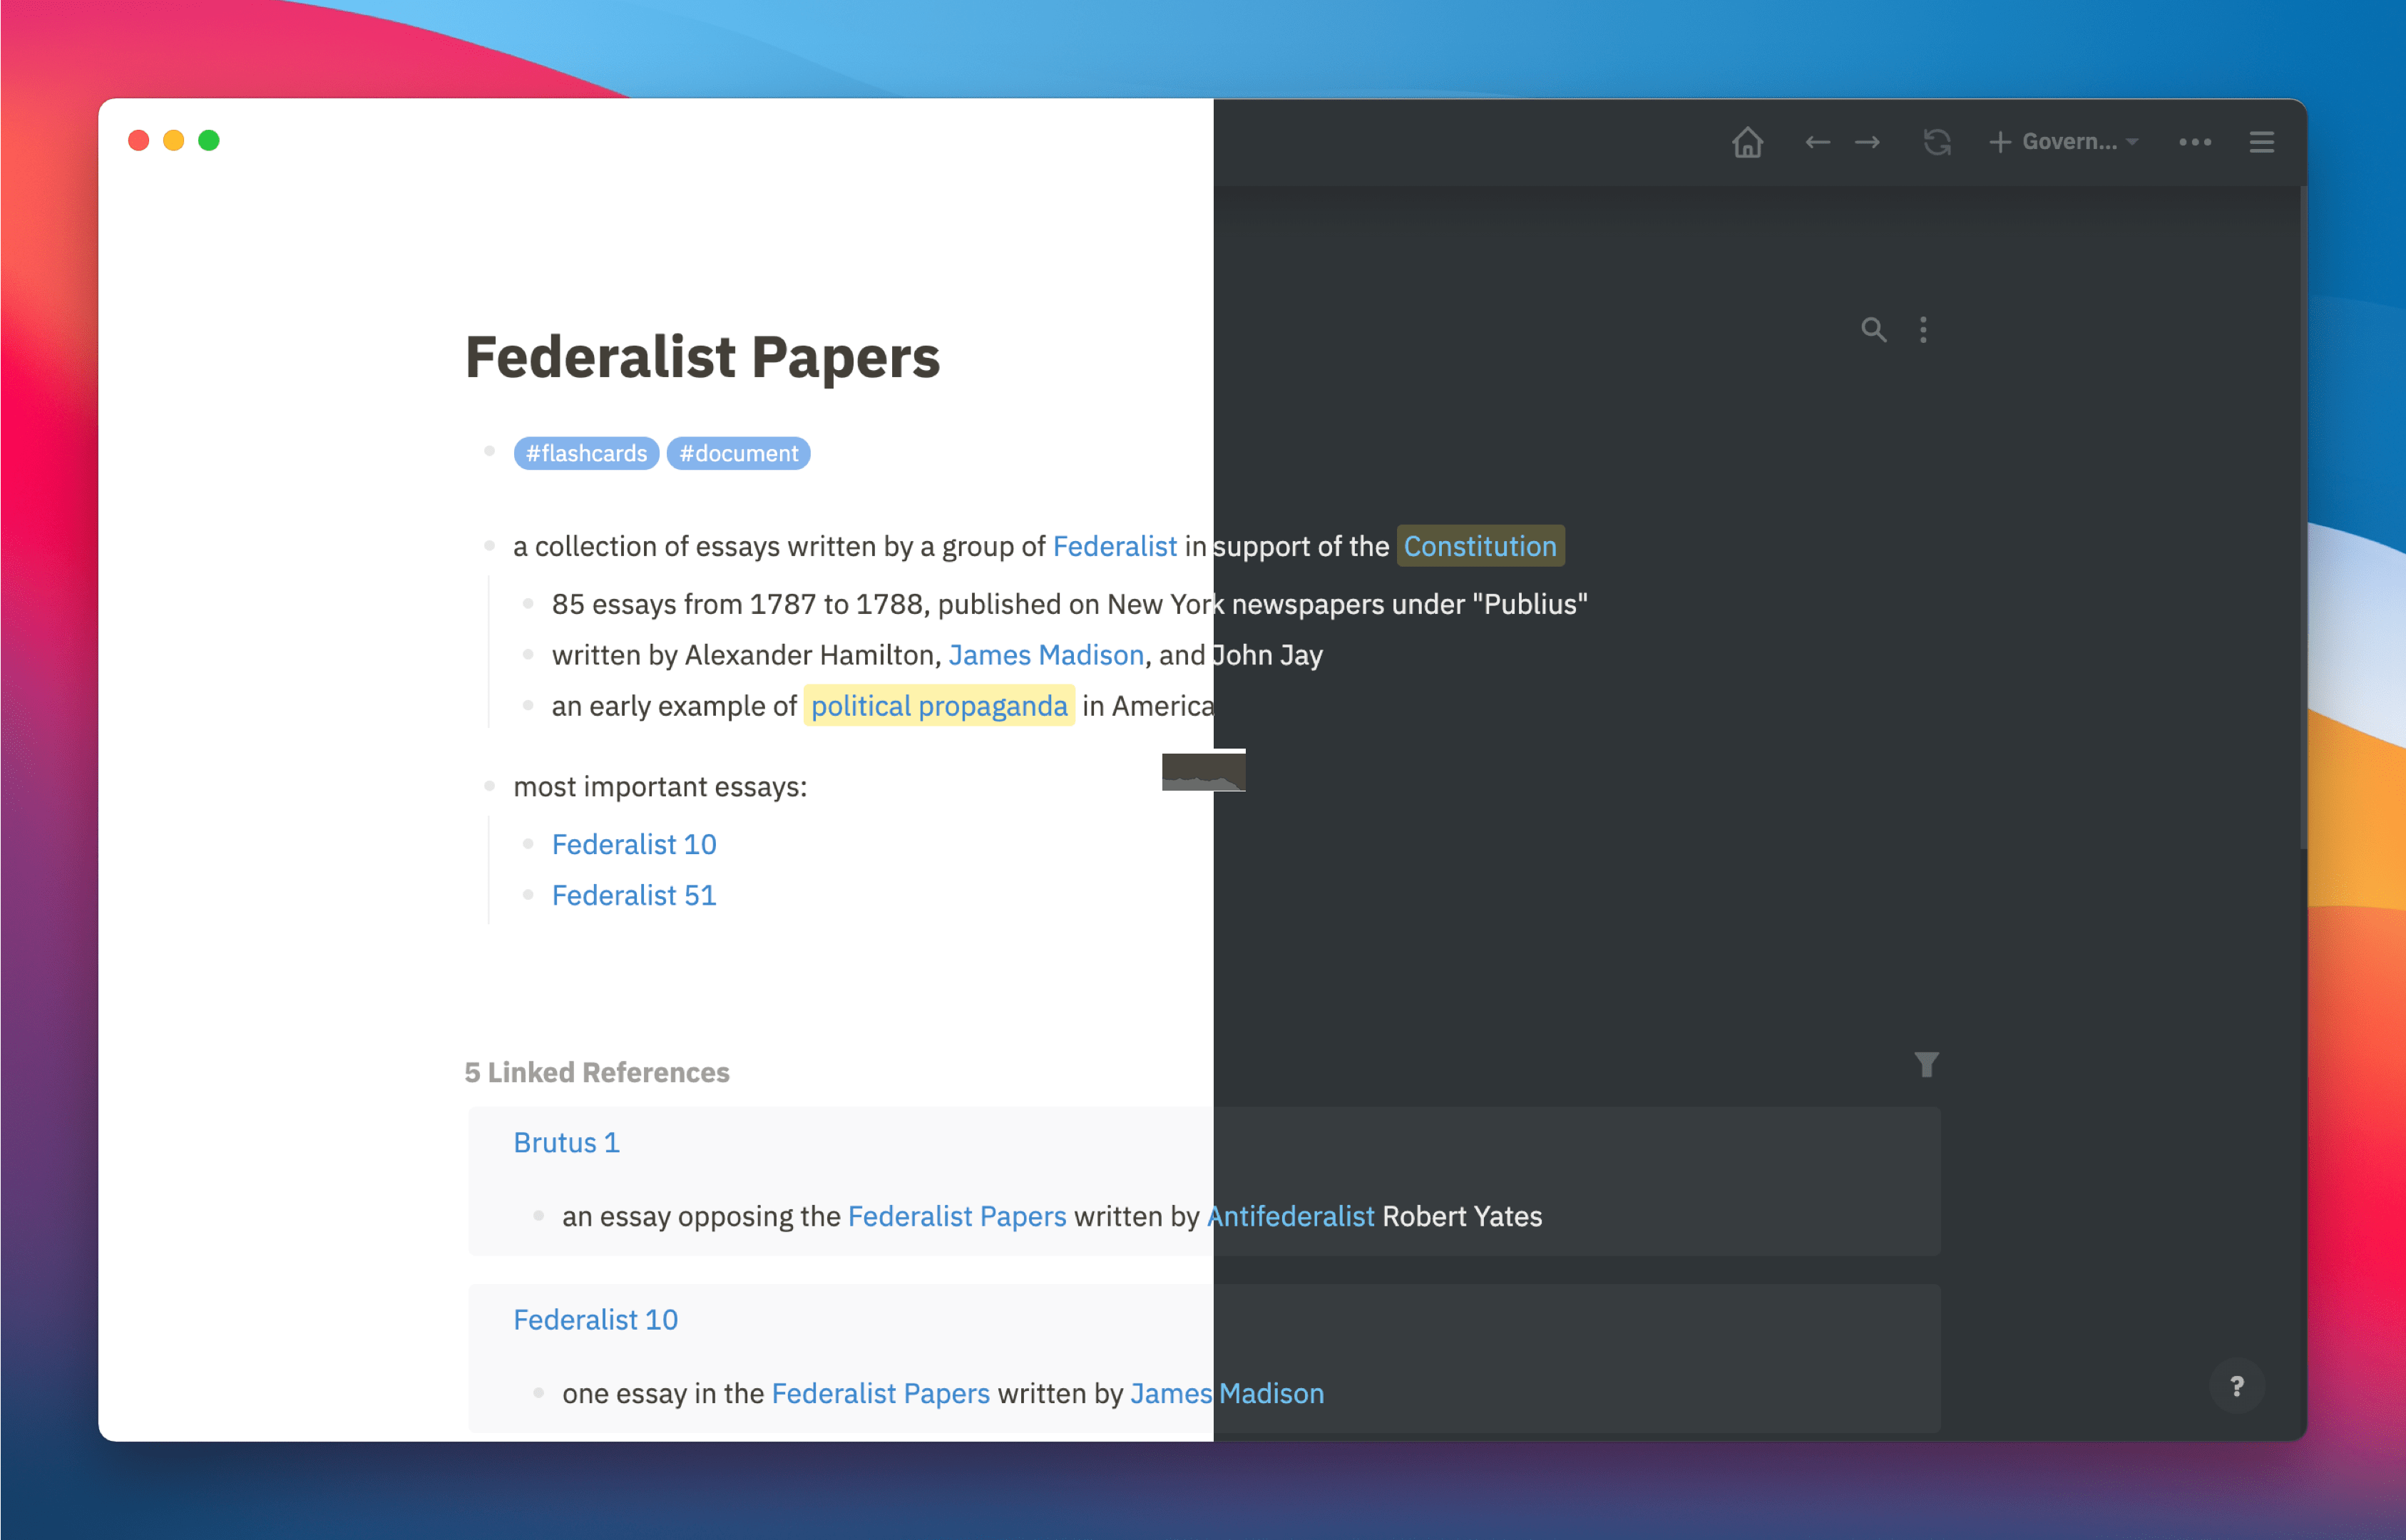
Task: Open the Federalist 51 link
Action: pyautogui.click(x=634, y=896)
